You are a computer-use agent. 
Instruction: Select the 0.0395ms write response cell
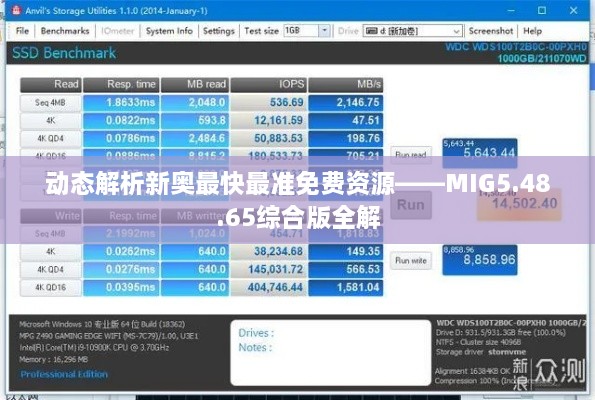(x=121, y=287)
